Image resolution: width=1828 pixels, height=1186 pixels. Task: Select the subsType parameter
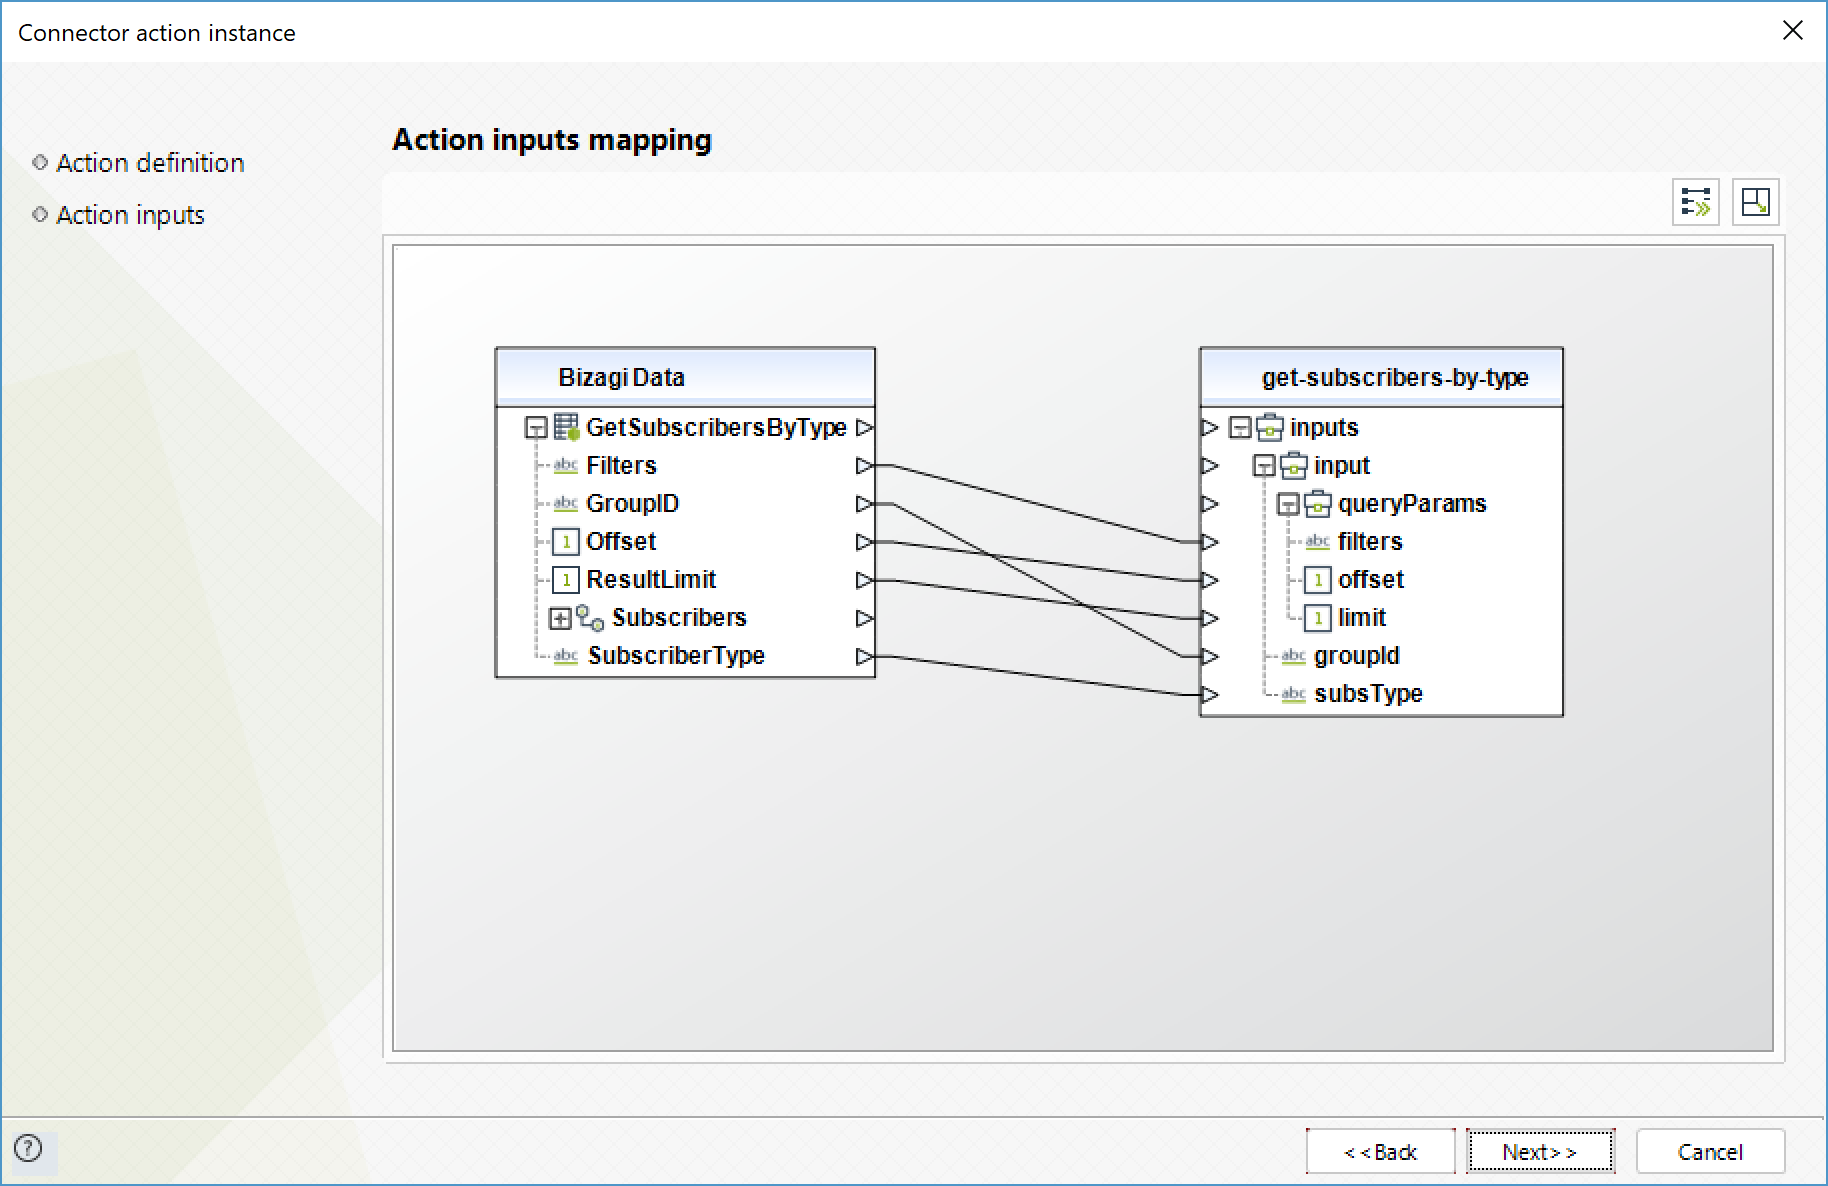[1368, 694]
